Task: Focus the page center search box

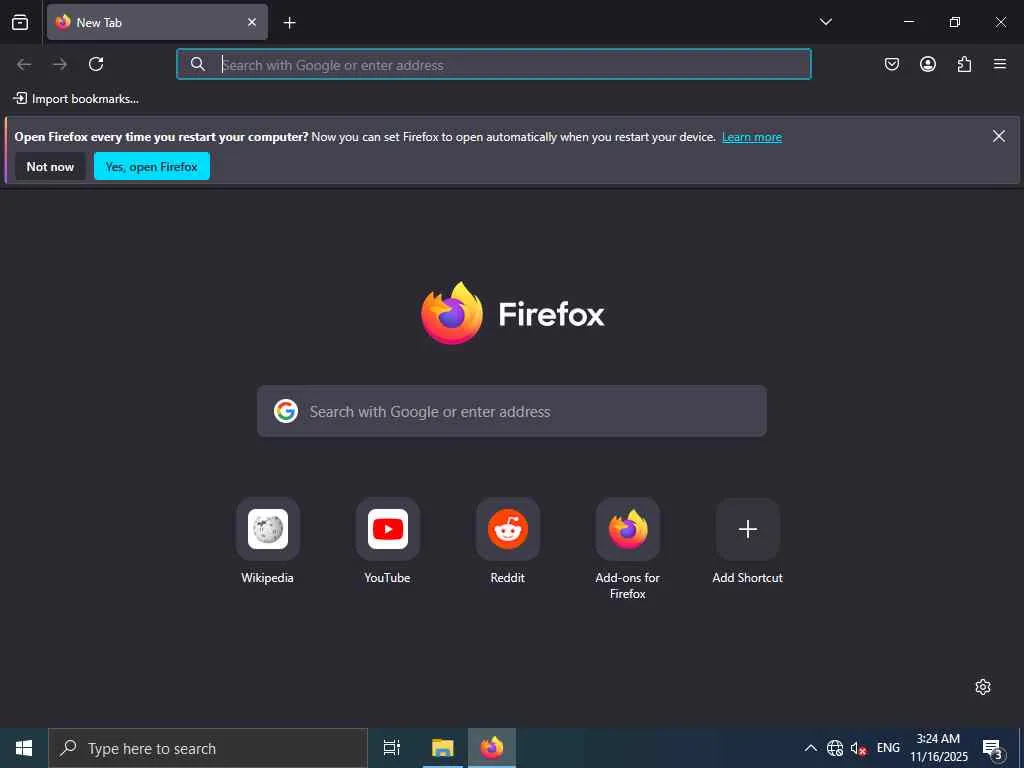Action: tap(511, 411)
